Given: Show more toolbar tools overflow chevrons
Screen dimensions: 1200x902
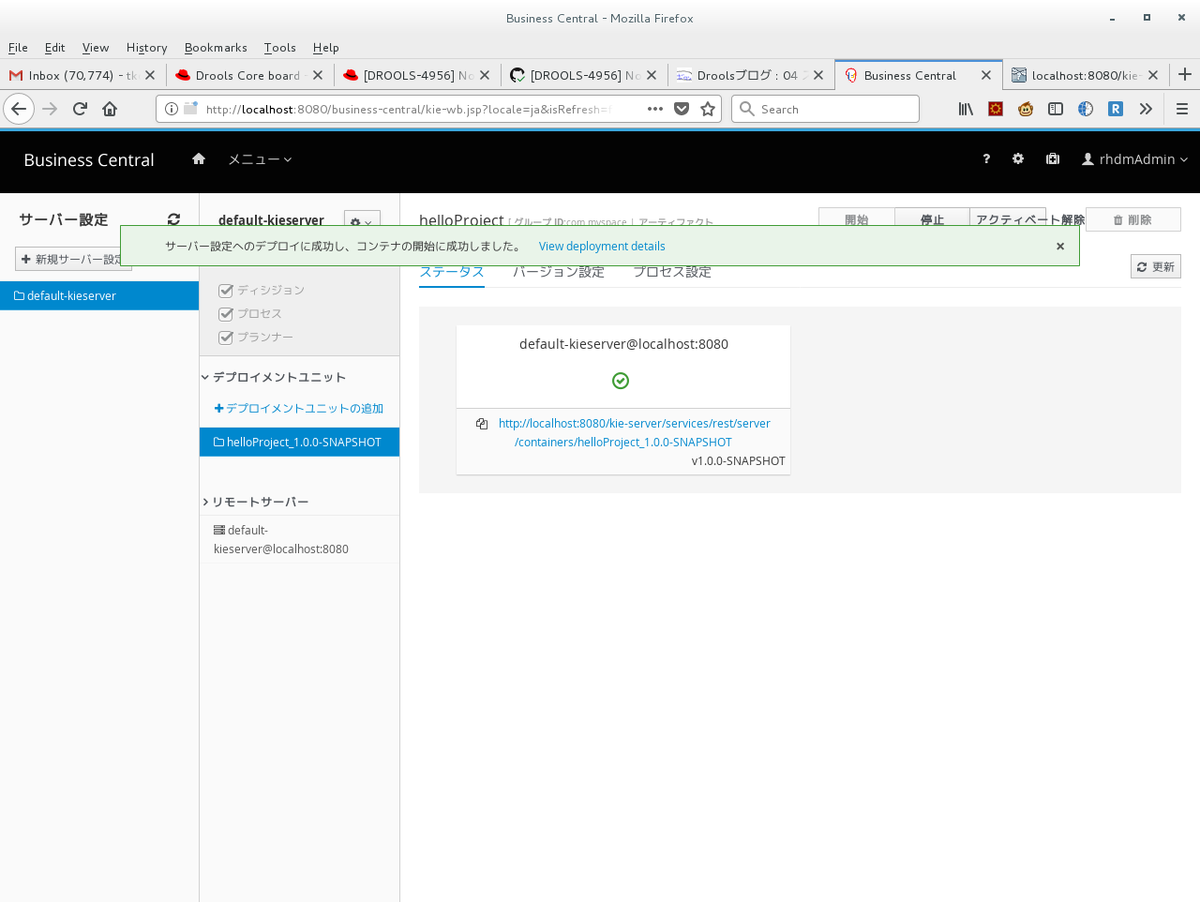Looking at the screenshot, I should coord(1146,109).
